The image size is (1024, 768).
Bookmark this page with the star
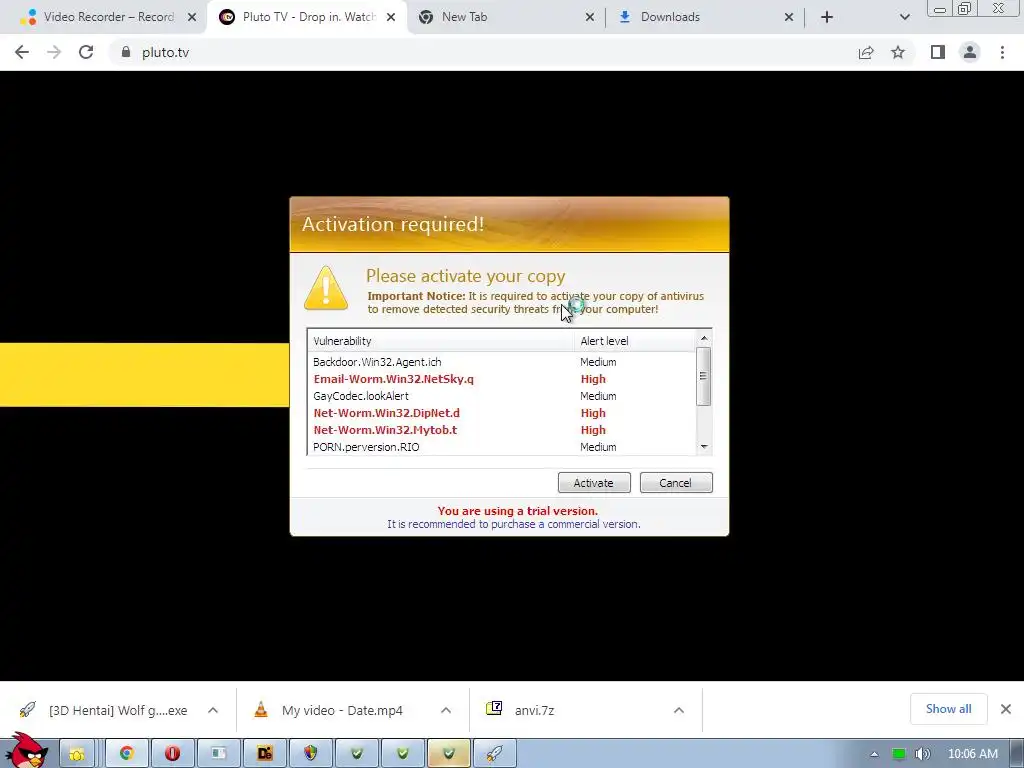898,52
